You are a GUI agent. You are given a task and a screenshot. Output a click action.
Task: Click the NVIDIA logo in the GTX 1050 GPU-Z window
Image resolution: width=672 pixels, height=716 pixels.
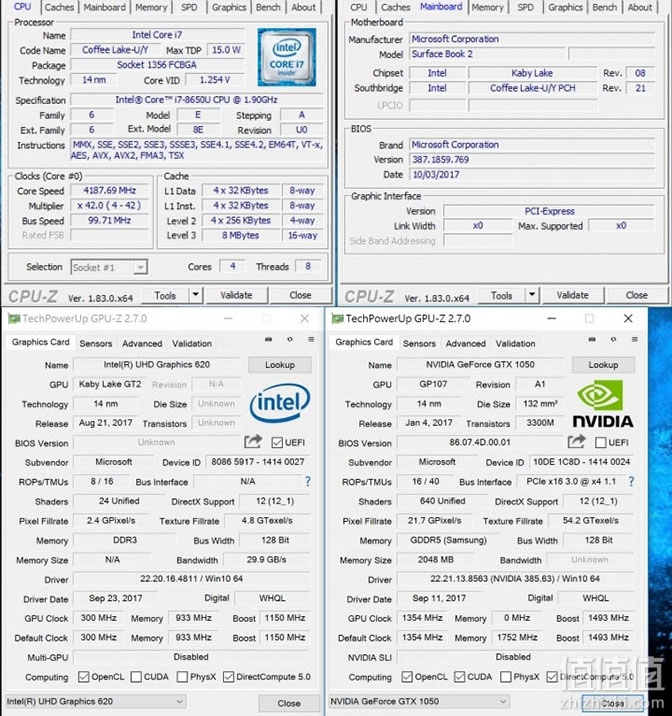(603, 404)
